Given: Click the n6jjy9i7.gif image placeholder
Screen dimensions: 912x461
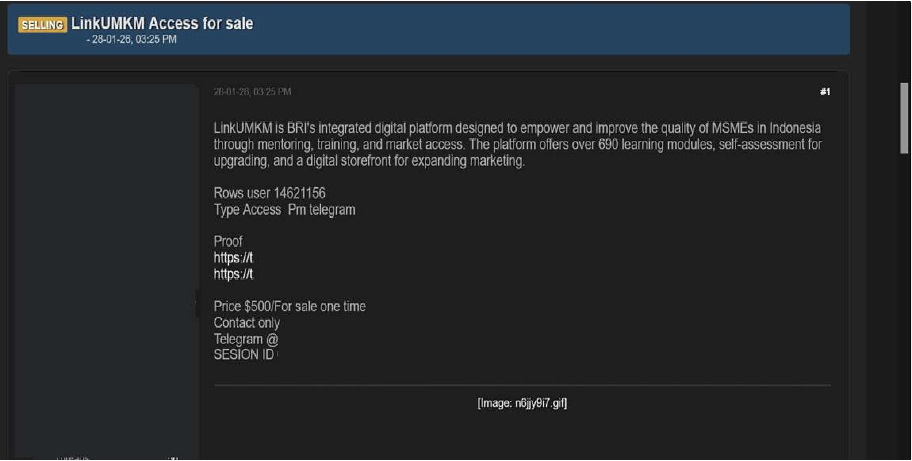Looking at the screenshot, I should coord(522,404).
